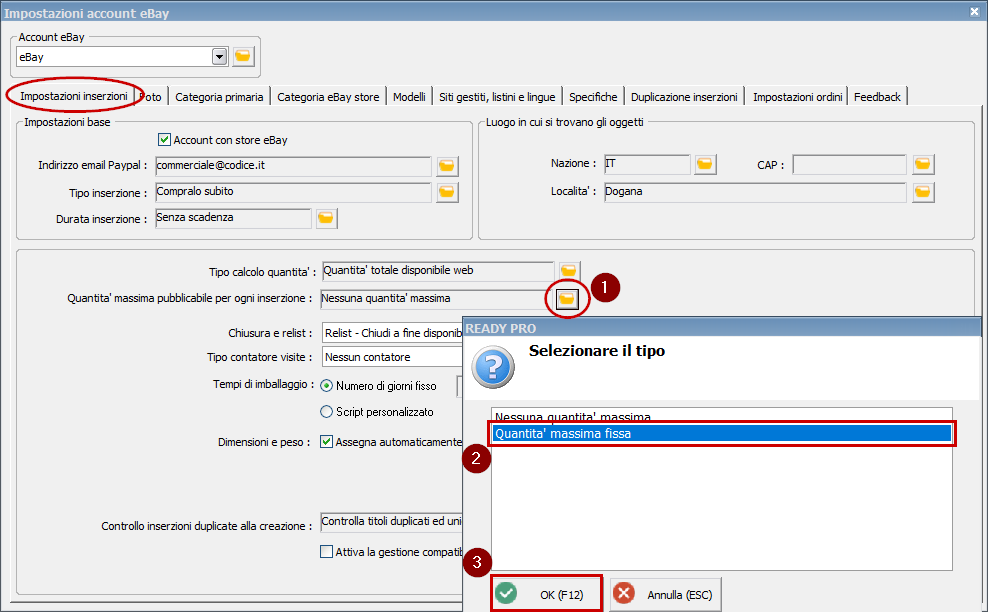Open folder icon for Quantita' massima pubblicabile
Screen dimensions: 988x612
click(566, 298)
